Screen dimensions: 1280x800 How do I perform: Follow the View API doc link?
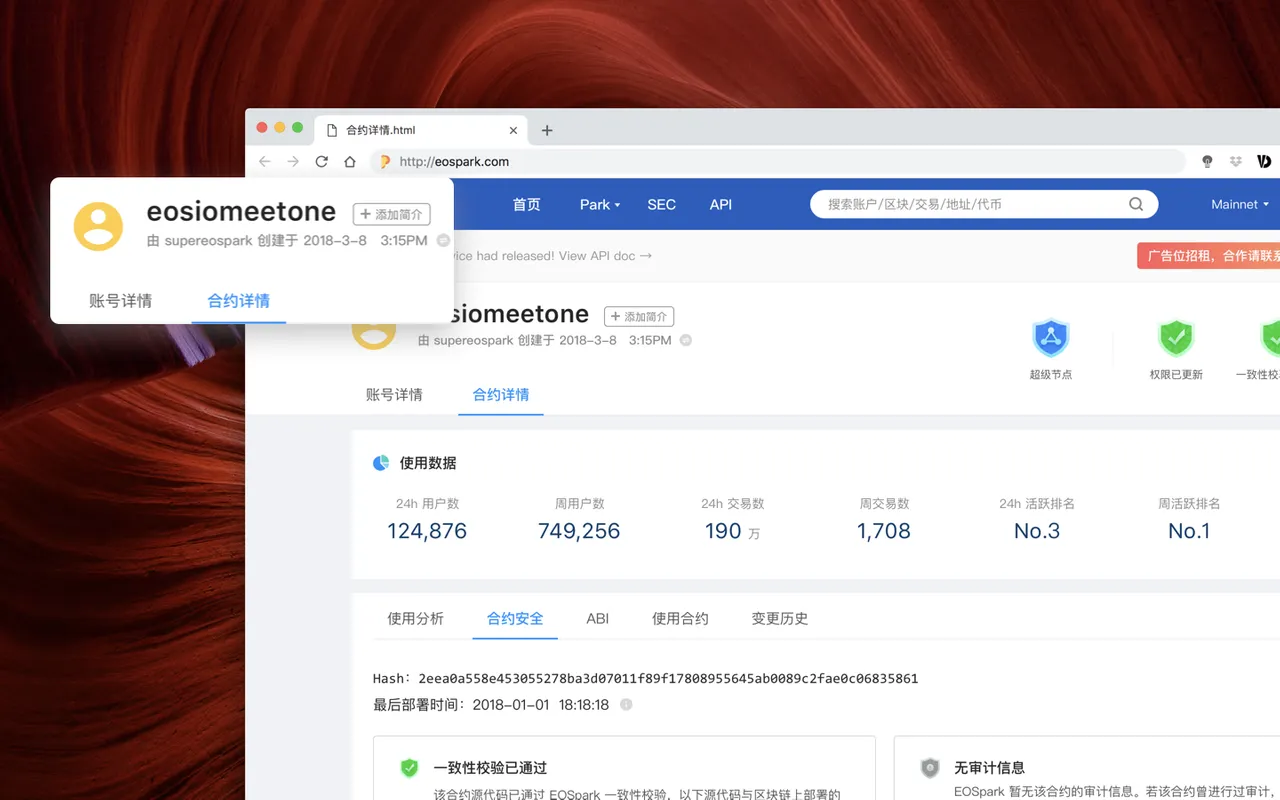[x=605, y=256]
